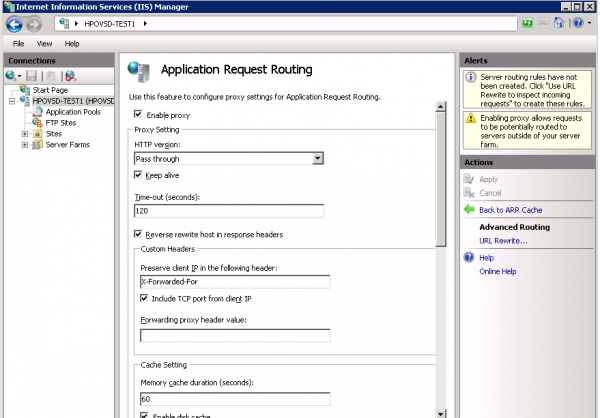Click the Application Request Routing feature icon

(139, 72)
